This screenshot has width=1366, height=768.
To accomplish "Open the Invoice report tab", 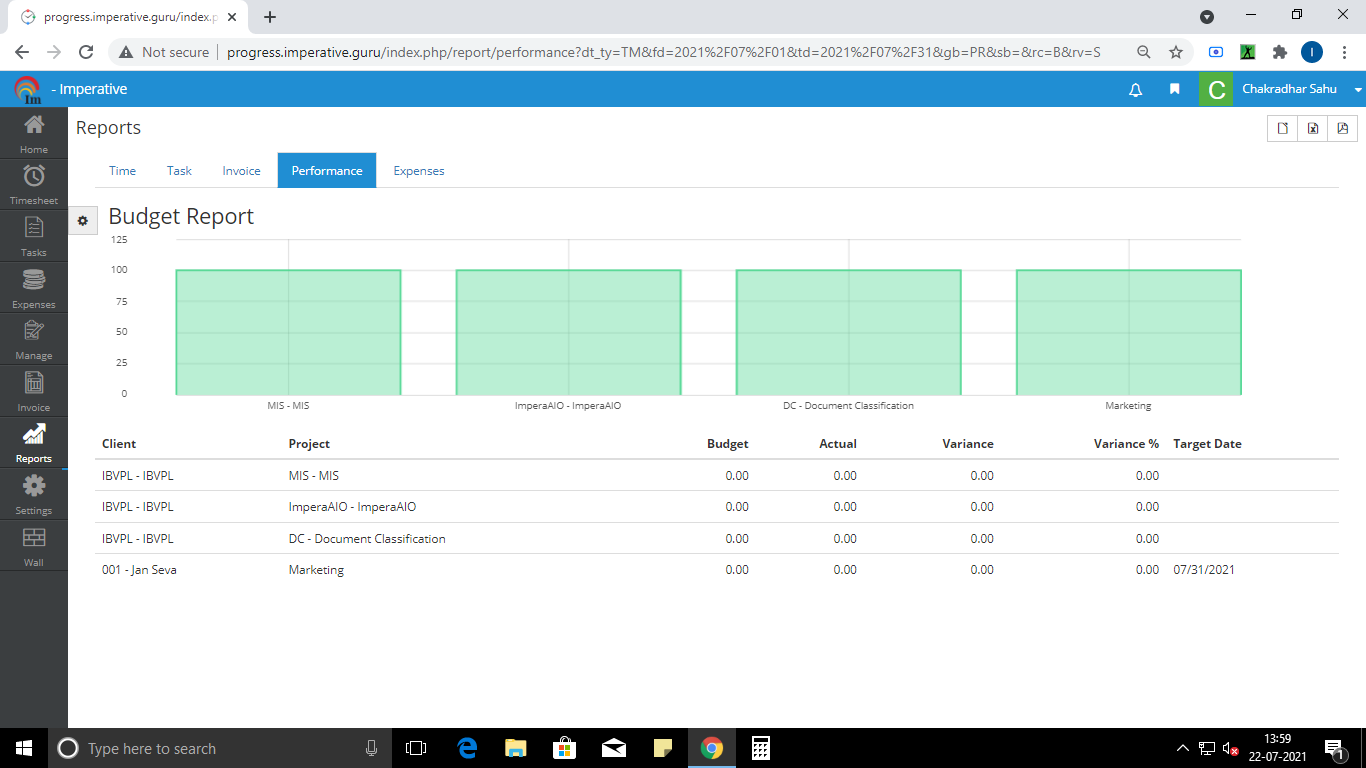I will (x=241, y=171).
